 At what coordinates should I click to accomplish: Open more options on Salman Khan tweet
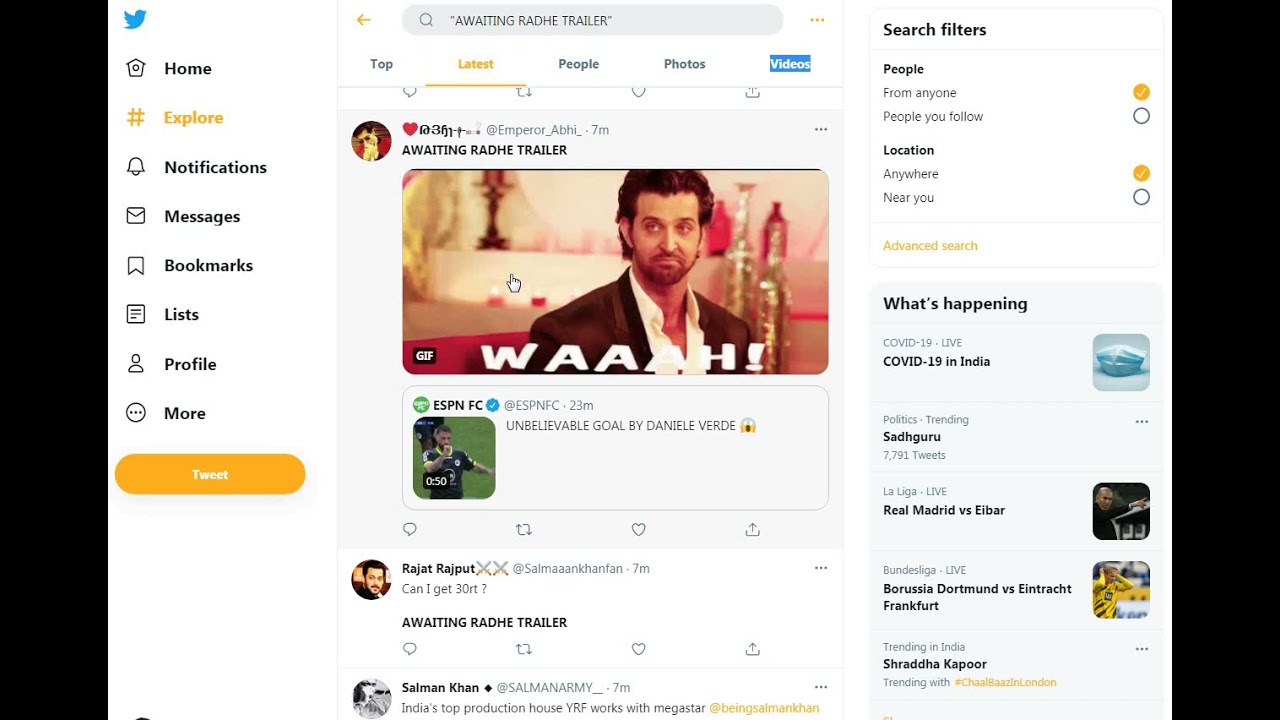pos(821,687)
